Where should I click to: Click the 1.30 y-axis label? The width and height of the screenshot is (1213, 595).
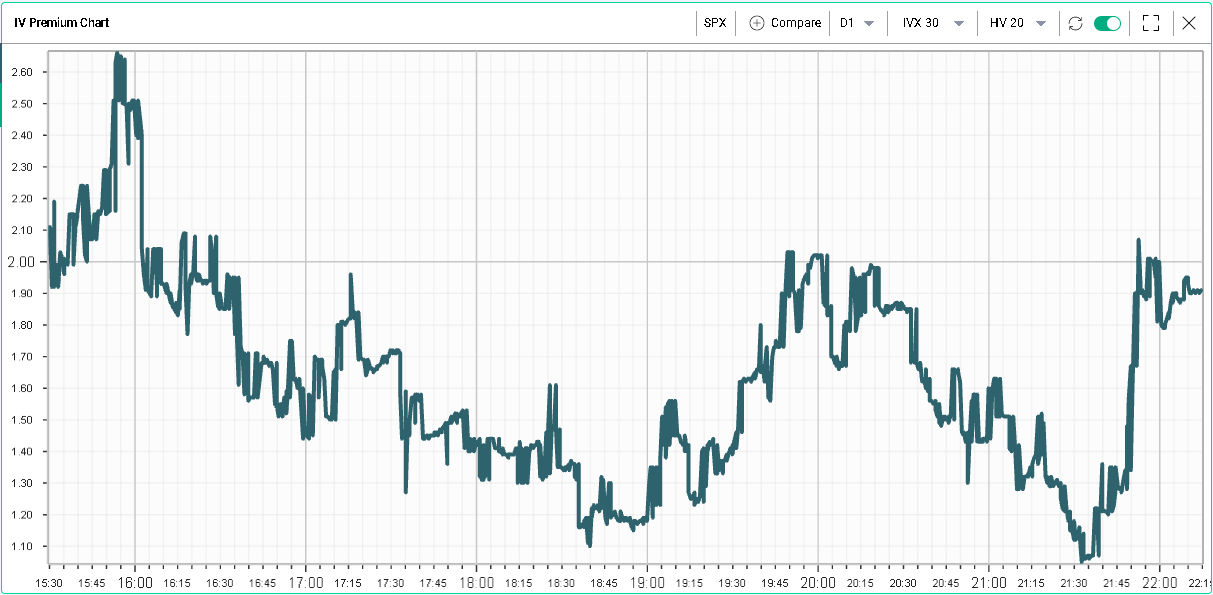coord(23,483)
